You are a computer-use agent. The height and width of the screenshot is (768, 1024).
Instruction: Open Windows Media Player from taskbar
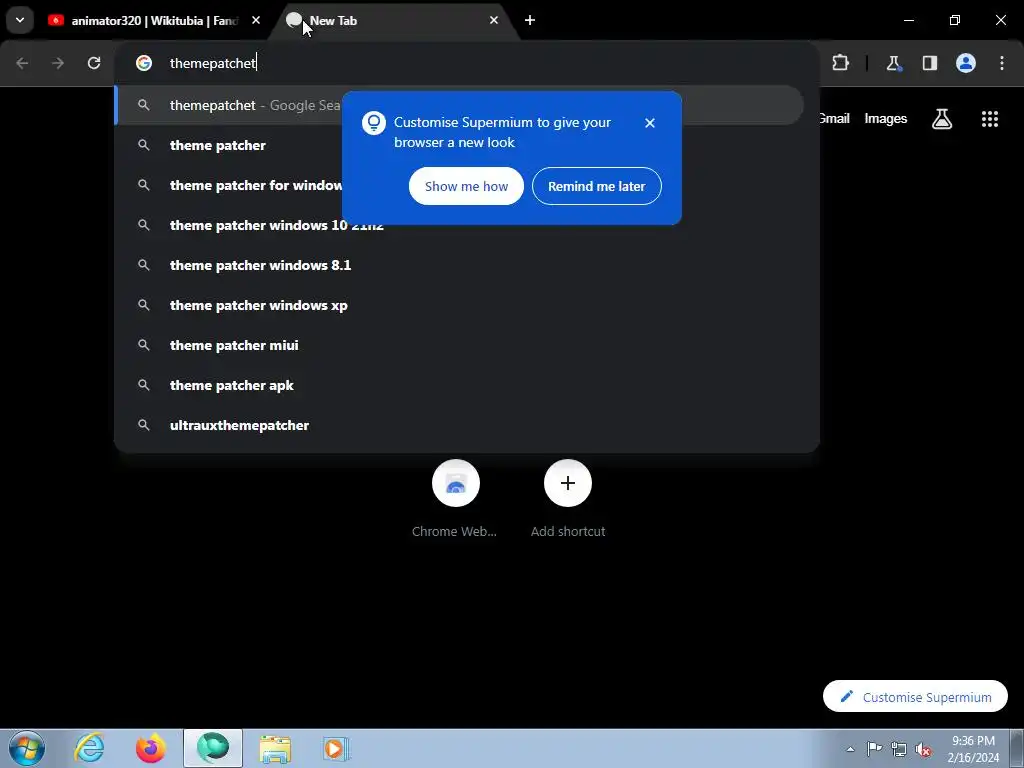(336, 748)
